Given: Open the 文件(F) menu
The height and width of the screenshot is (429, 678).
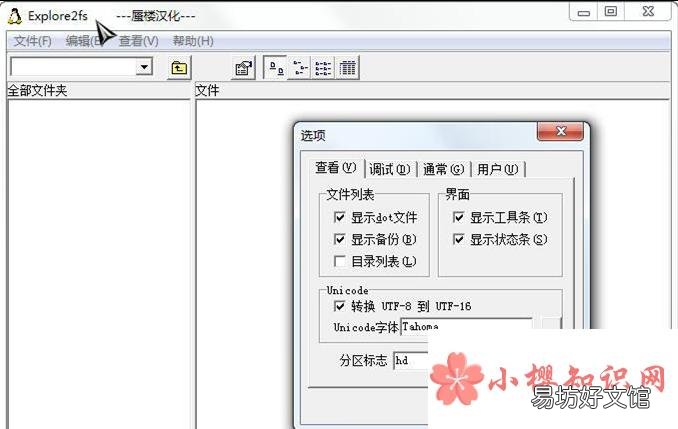Looking at the screenshot, I should tap(32, 41).
